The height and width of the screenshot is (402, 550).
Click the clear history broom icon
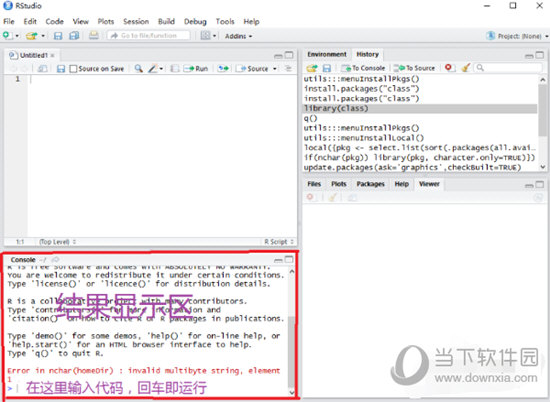click(x=466, y=68)
